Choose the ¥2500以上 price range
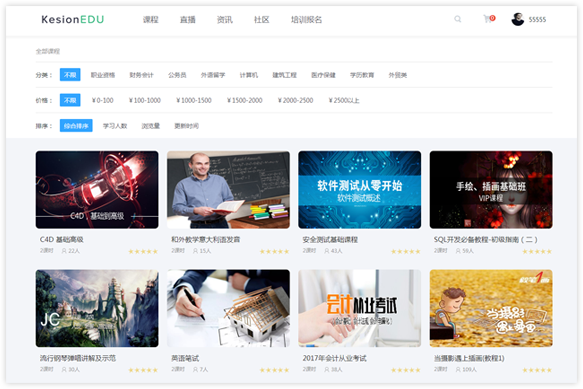Image resolution: width=583 pixels, height=389 pixels. pyautogui.click(x=344, y=100)
